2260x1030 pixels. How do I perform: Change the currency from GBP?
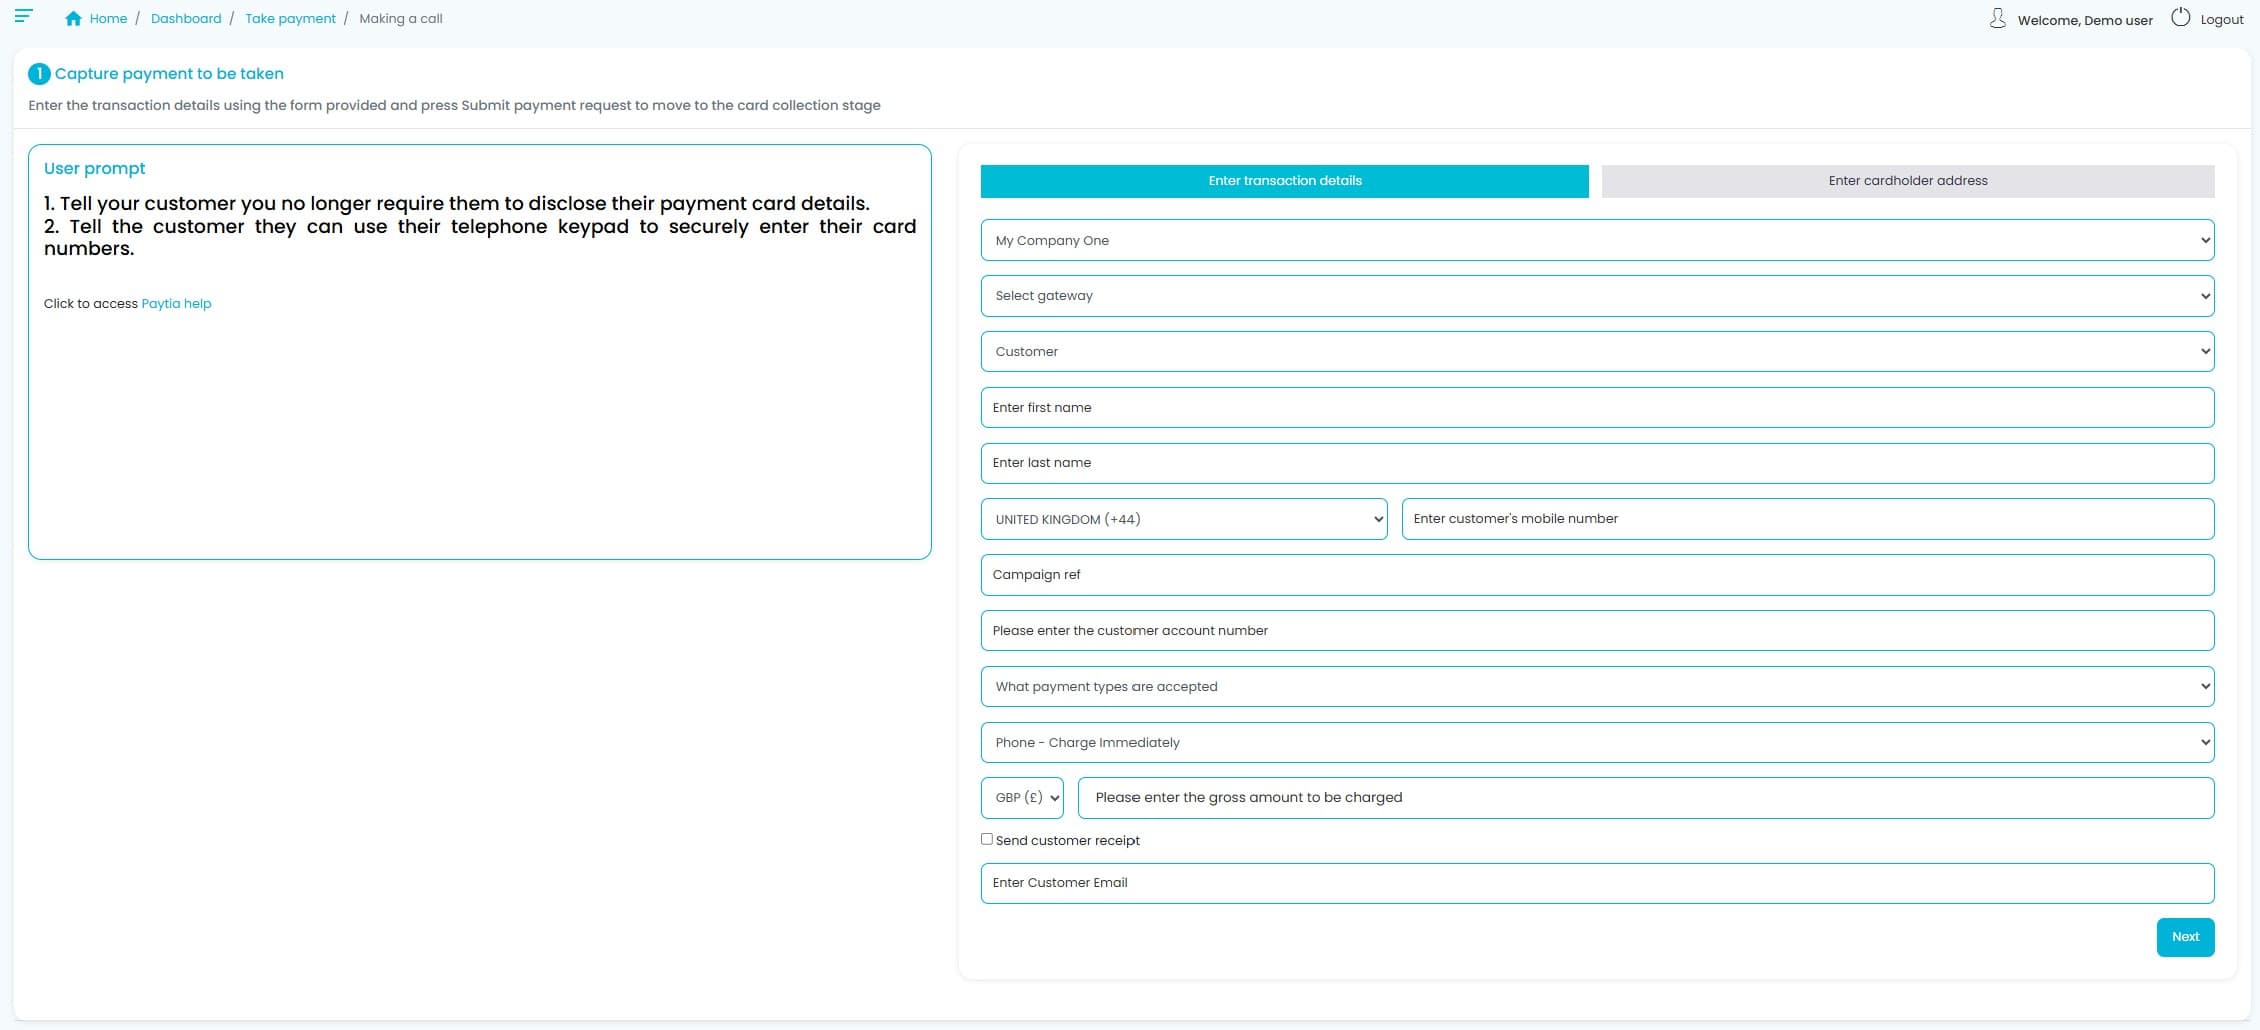click(x=1021, y=797)
